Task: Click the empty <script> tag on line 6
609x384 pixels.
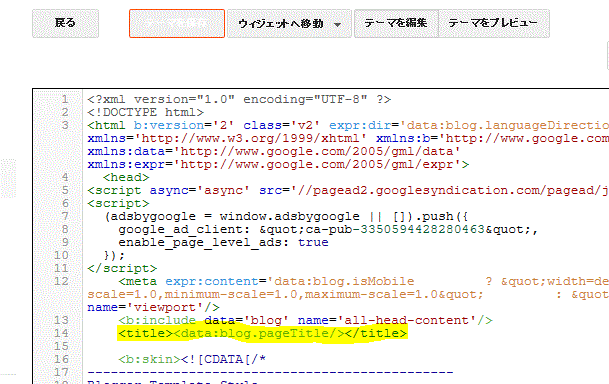Action: [118, 203]
